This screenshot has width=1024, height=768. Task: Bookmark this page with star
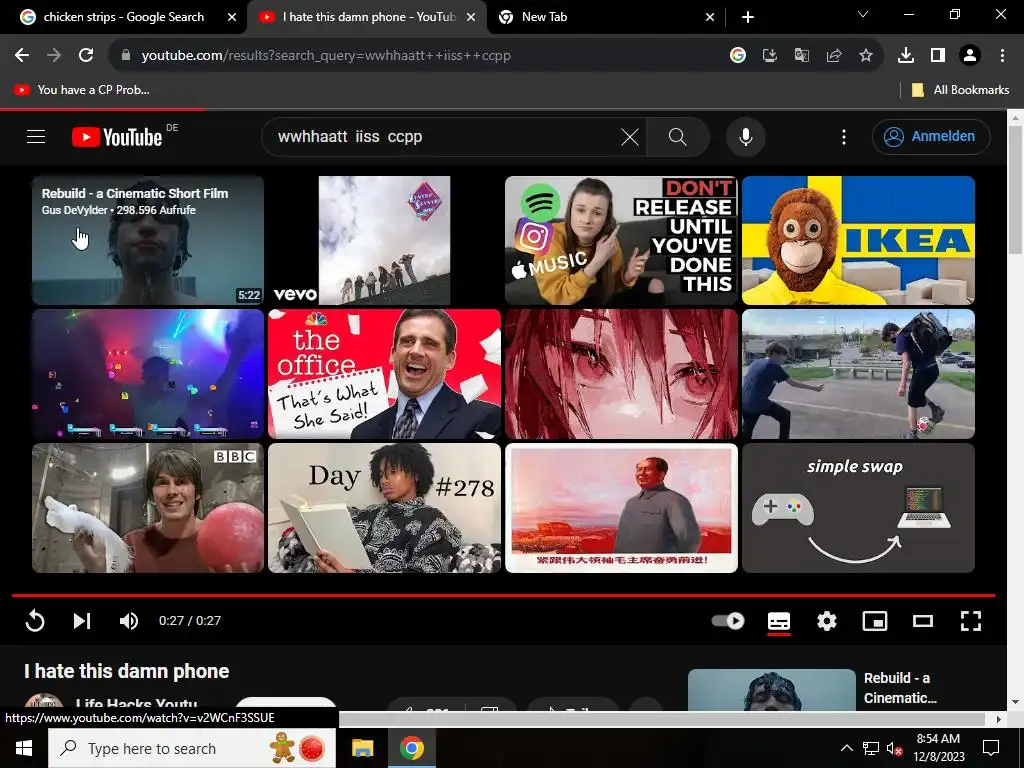tap(866, 56)
